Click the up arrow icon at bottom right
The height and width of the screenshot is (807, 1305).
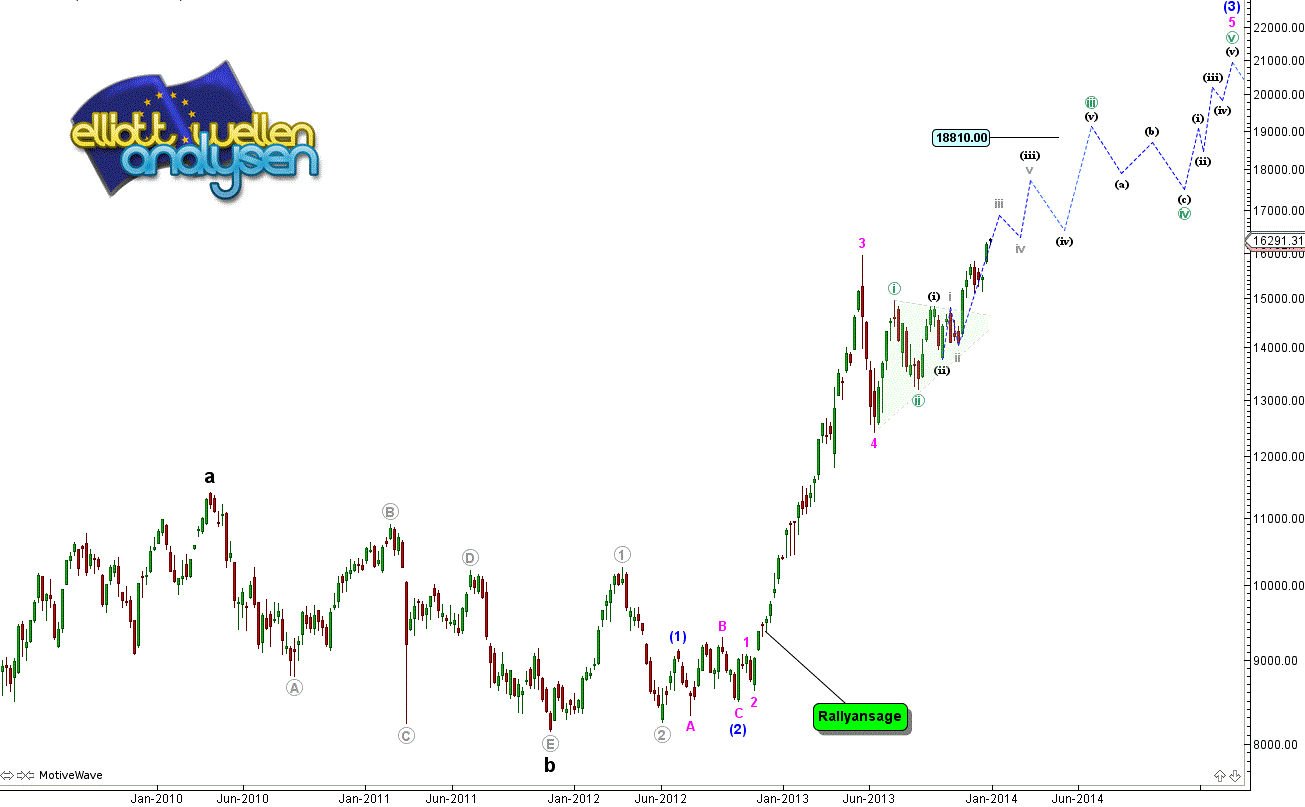1220,775
